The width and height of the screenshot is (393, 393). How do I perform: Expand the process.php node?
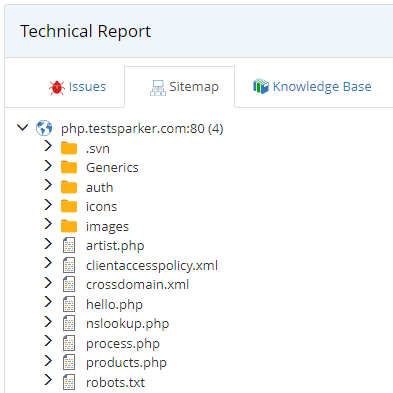[48, 341]
